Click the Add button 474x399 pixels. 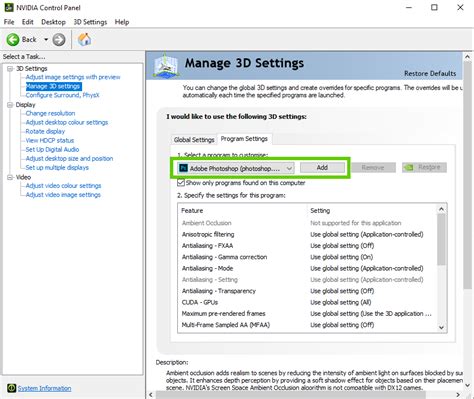[322, 167]
